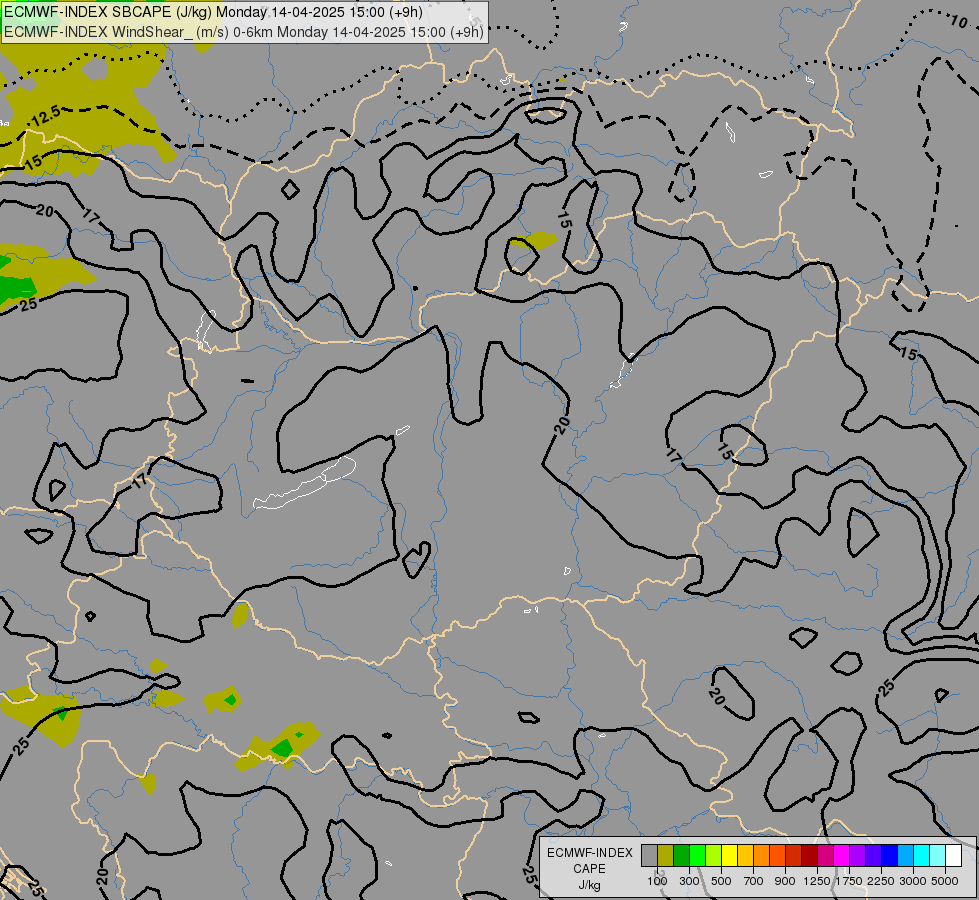The height and width of the screenshot is (900, 979).
Task: Click the sky blue swatch left of 3000
Action: click(x=905, y=855)
